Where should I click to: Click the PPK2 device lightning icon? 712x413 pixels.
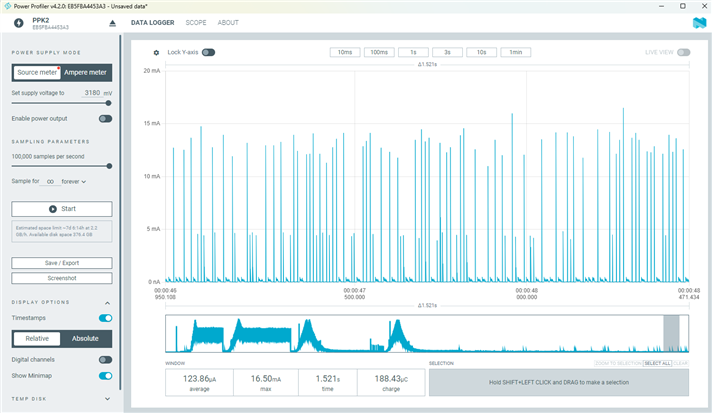point(18,22)
